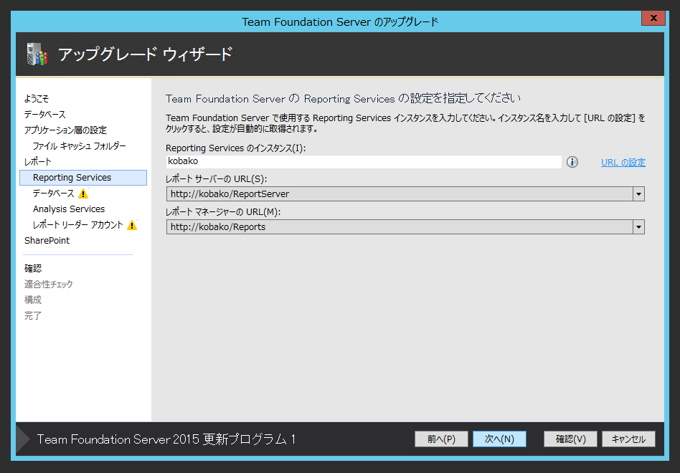Viewport: 680px width, 473px height.
Task: Open the レポート サーバーの URL dropdown arrow
Action: [638, 194]
